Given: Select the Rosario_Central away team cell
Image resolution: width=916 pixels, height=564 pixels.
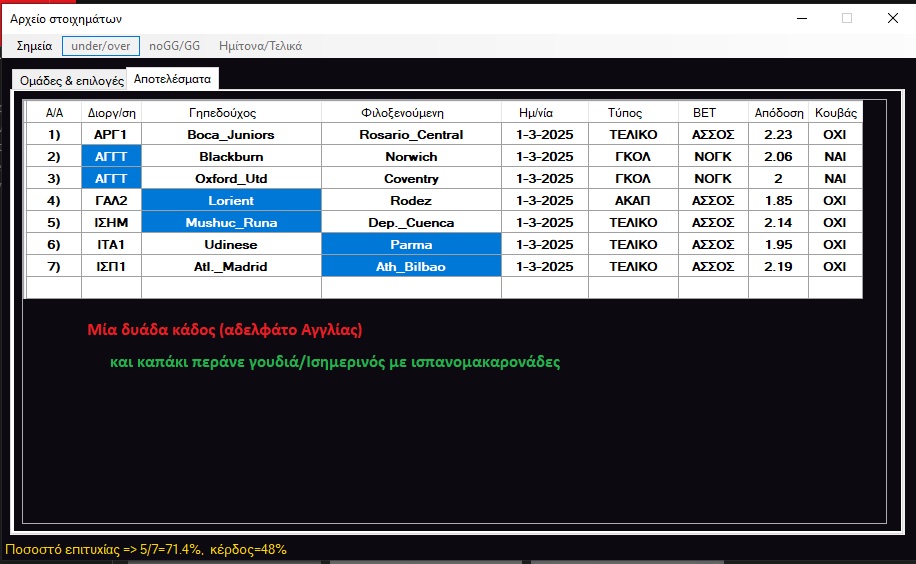Looking at the screenshot, I should (411, 134).
